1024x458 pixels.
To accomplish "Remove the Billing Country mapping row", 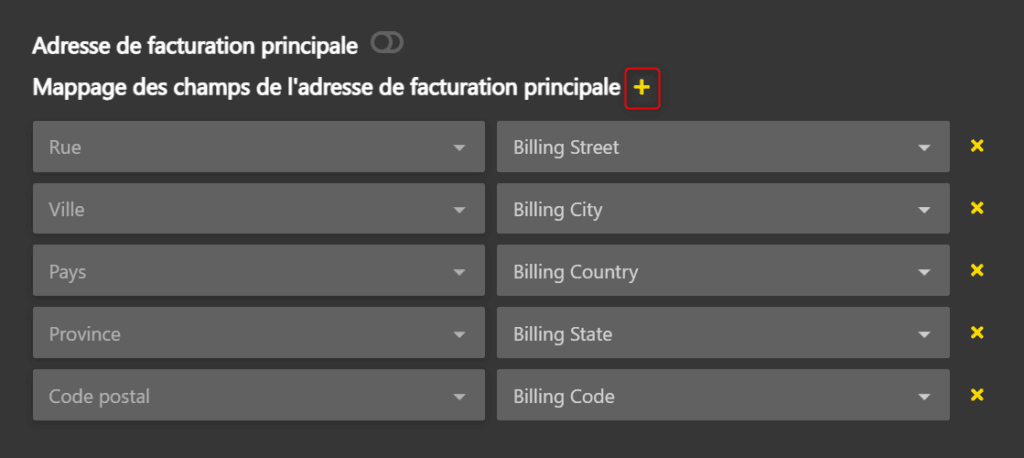I will [x=977, y=270].
